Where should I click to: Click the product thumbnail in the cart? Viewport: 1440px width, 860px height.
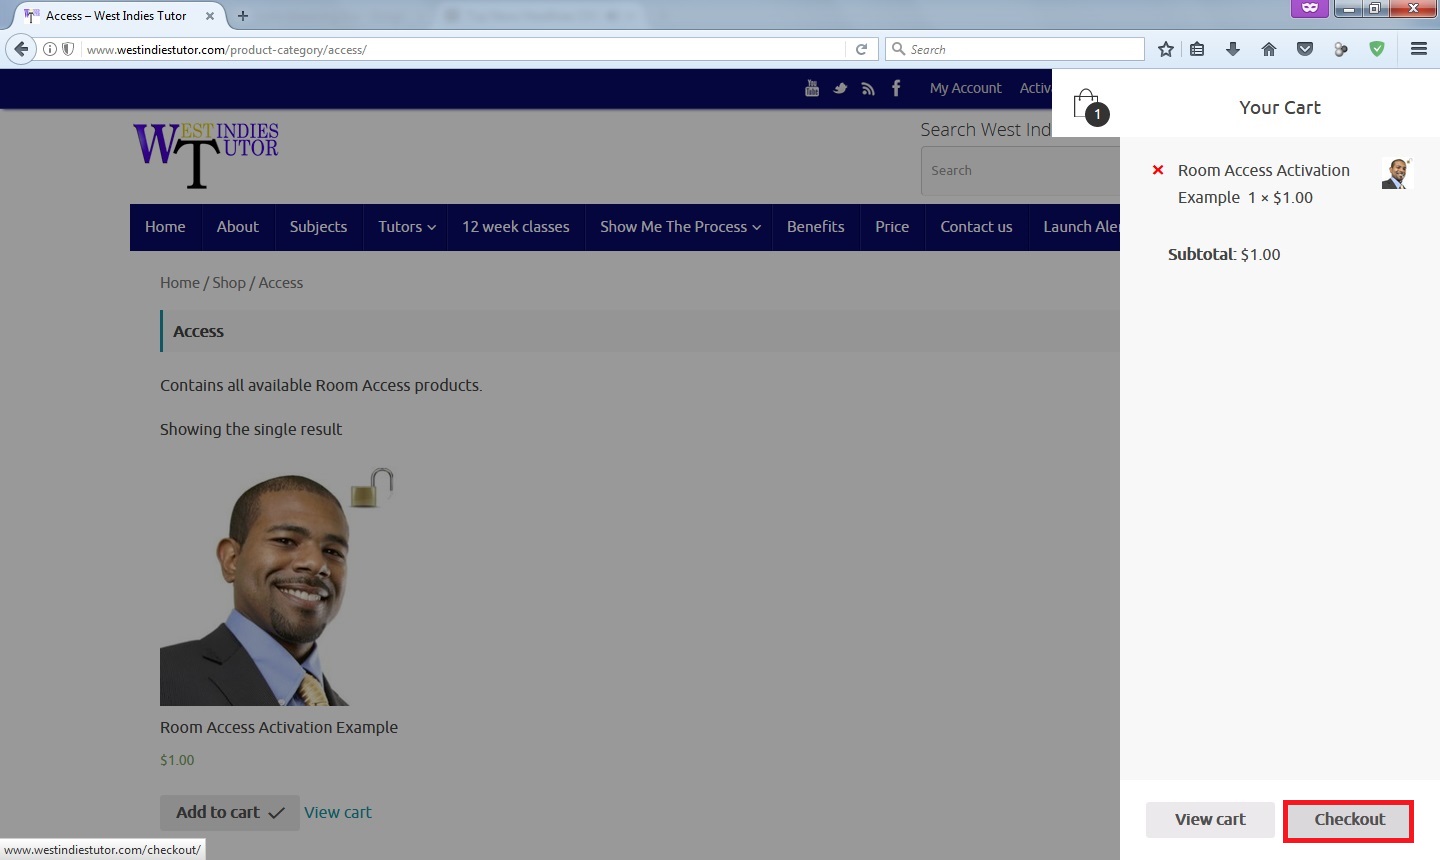point(1396,173)
